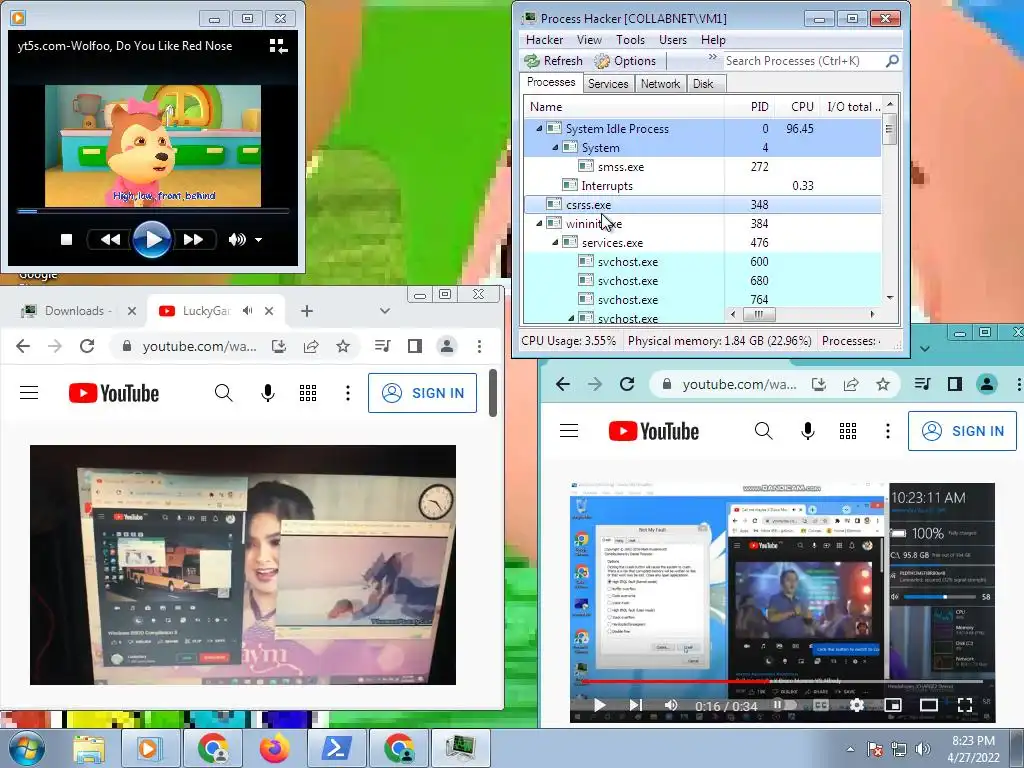The width and height of the screenshot is (1024, 768).
Task: Toggle autoplay switch in right YouTube player
Action: click(784, 705)
